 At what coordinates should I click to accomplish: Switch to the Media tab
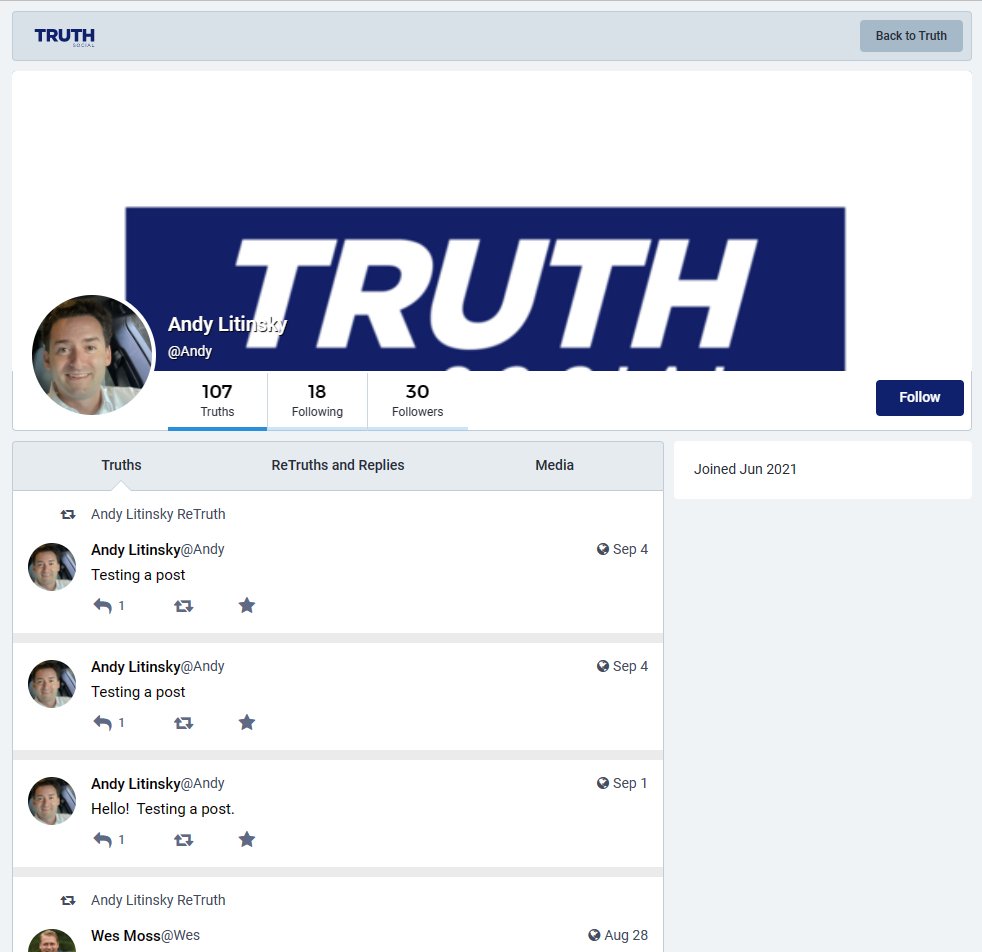(554, 465)
